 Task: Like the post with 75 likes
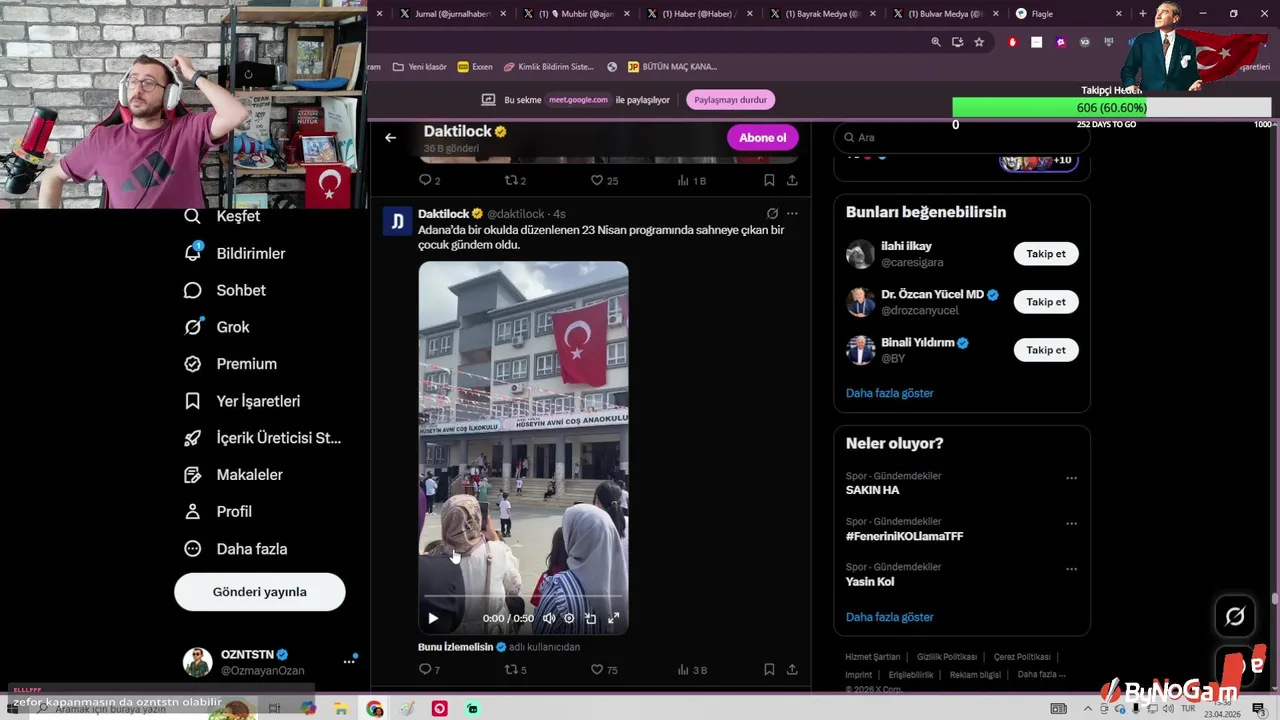[x=604, y=669]
